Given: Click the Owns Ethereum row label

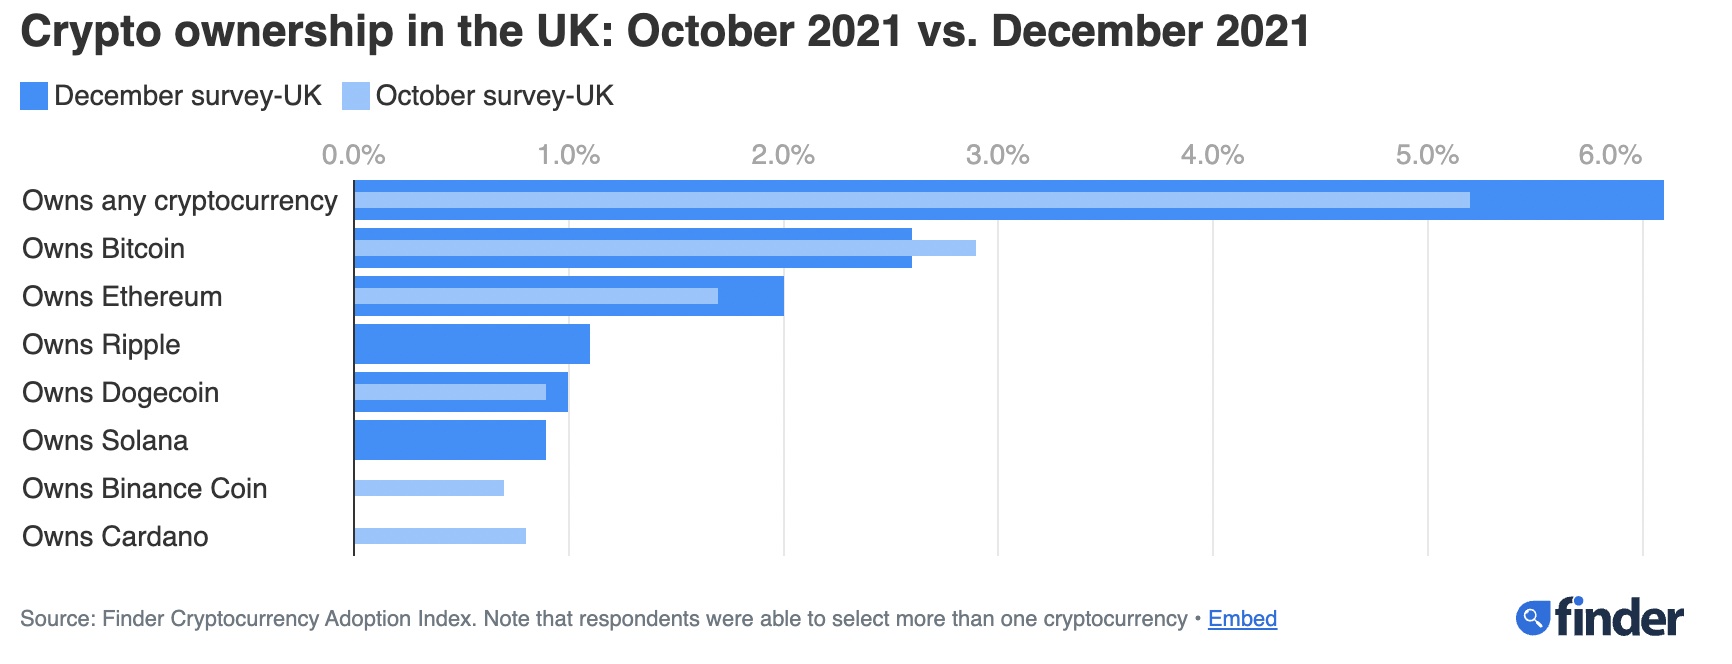Looking at the screenshot, I should point(122,297).
